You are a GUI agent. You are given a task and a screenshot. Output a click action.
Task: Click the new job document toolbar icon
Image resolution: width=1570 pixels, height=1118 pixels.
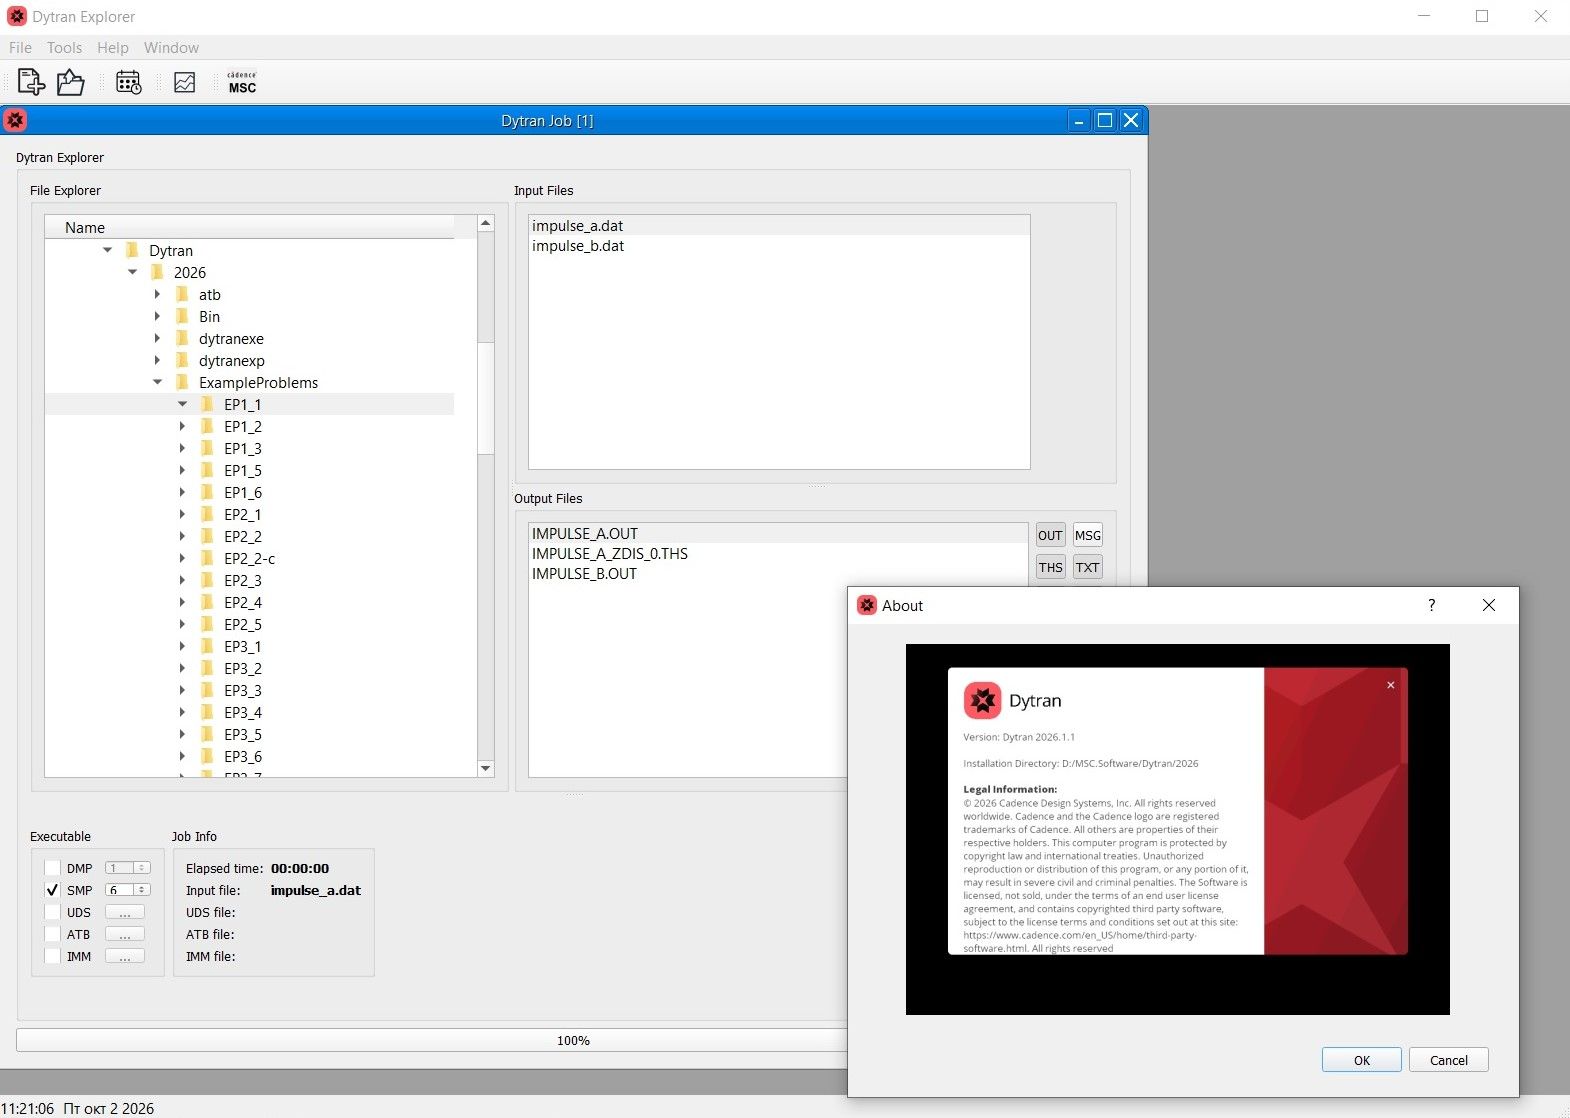tap(31, 82)
